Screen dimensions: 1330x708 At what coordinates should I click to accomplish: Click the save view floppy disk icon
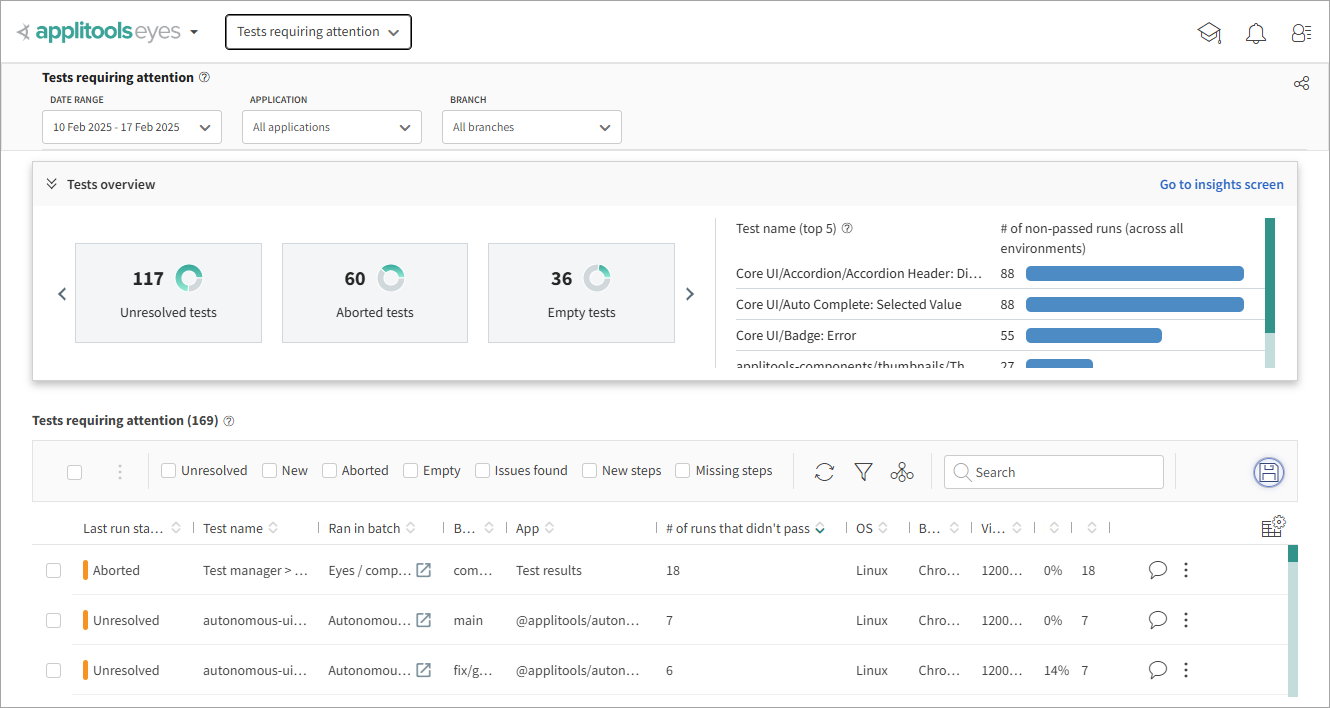click(x=1268, y=473)
